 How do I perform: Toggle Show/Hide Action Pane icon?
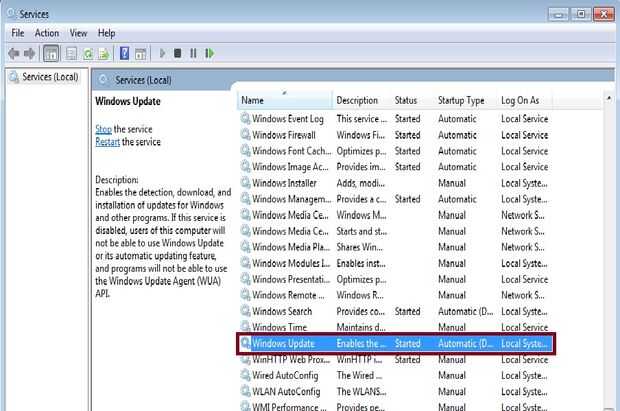140,53
